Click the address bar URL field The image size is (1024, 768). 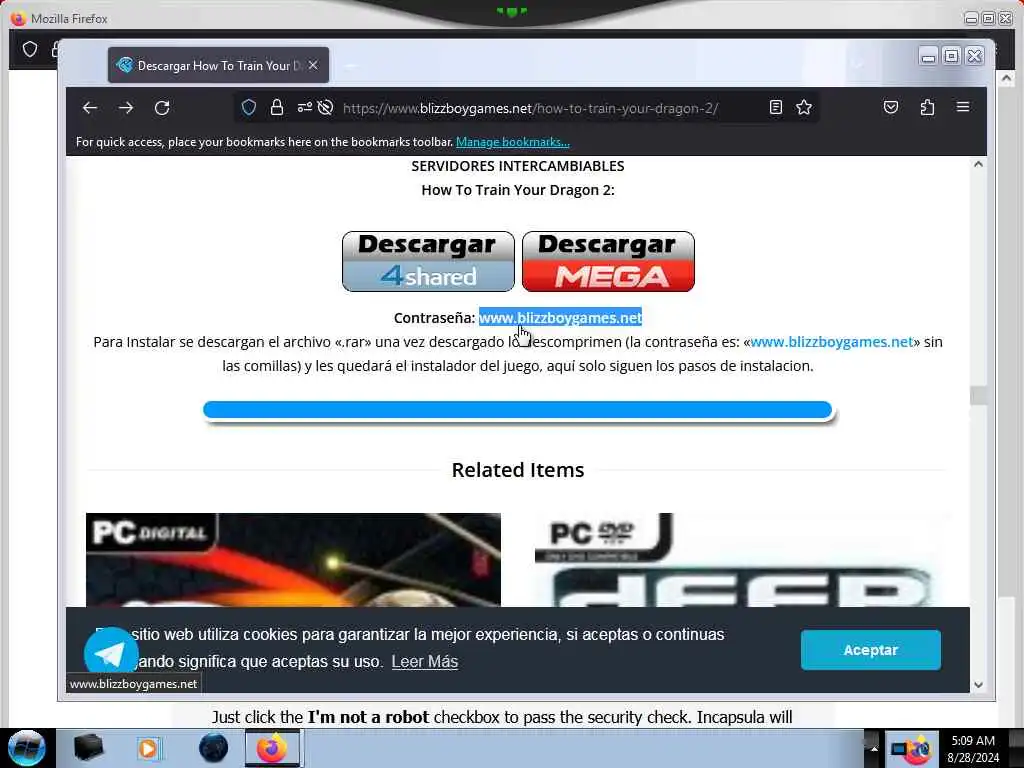[530, 108]
